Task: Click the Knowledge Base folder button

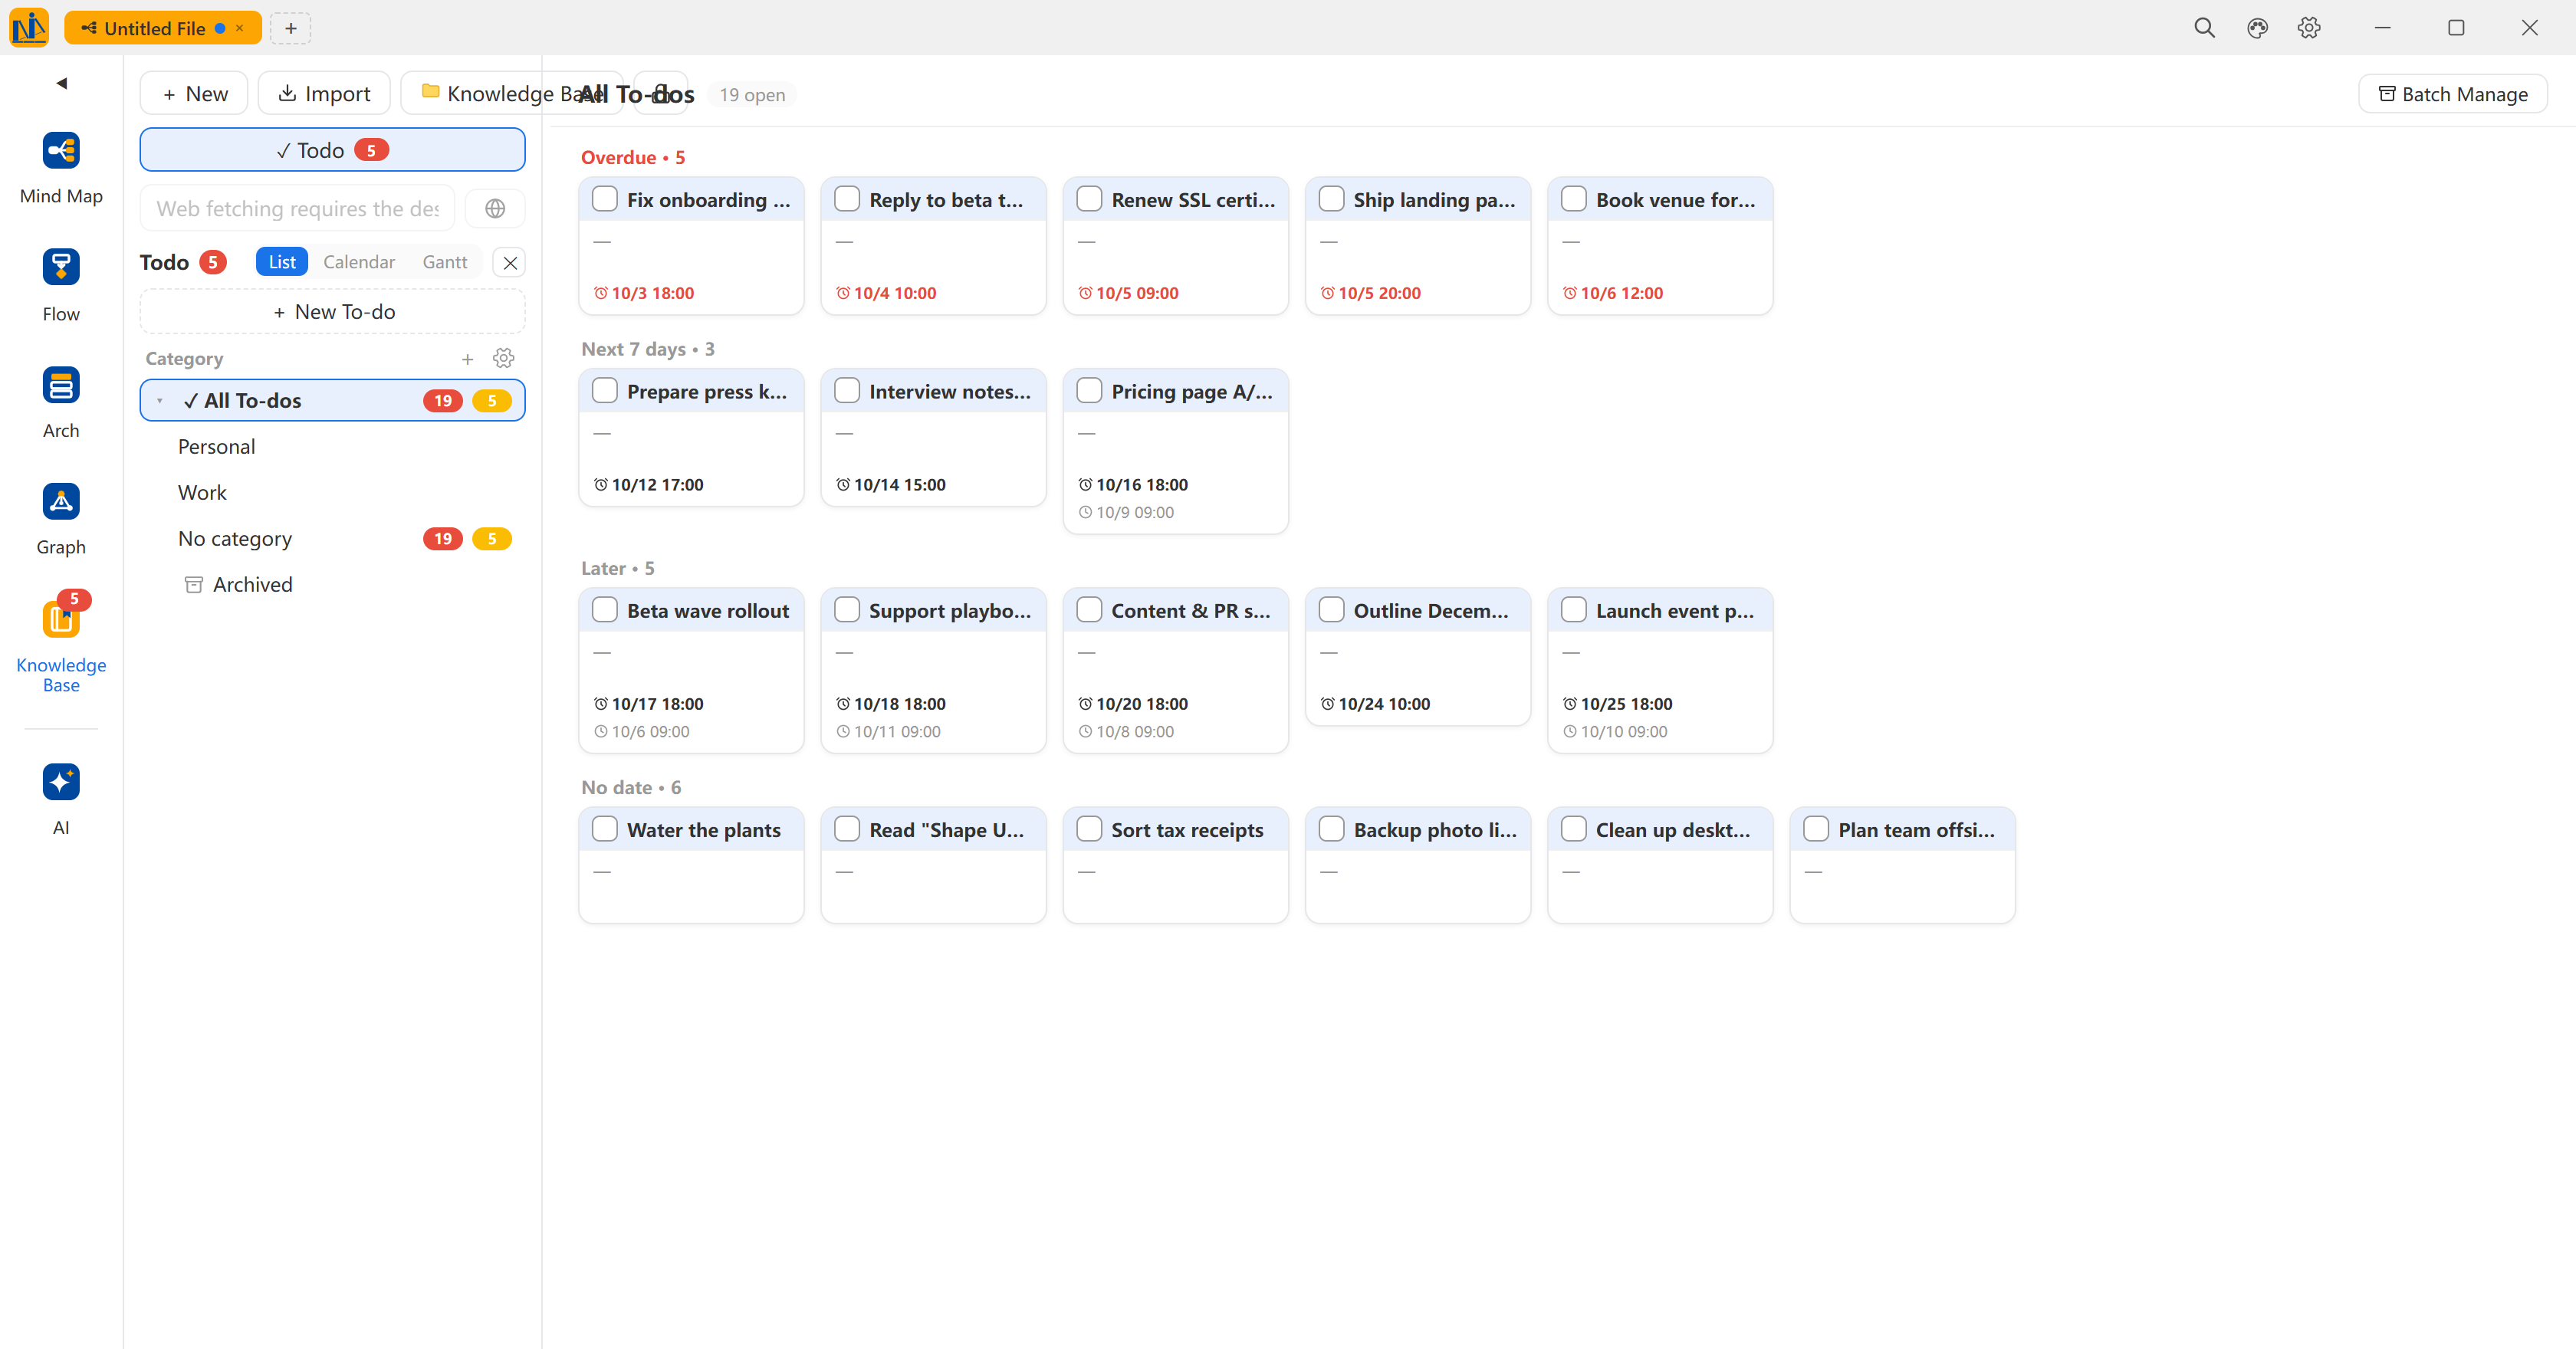Action: (512, 93)
